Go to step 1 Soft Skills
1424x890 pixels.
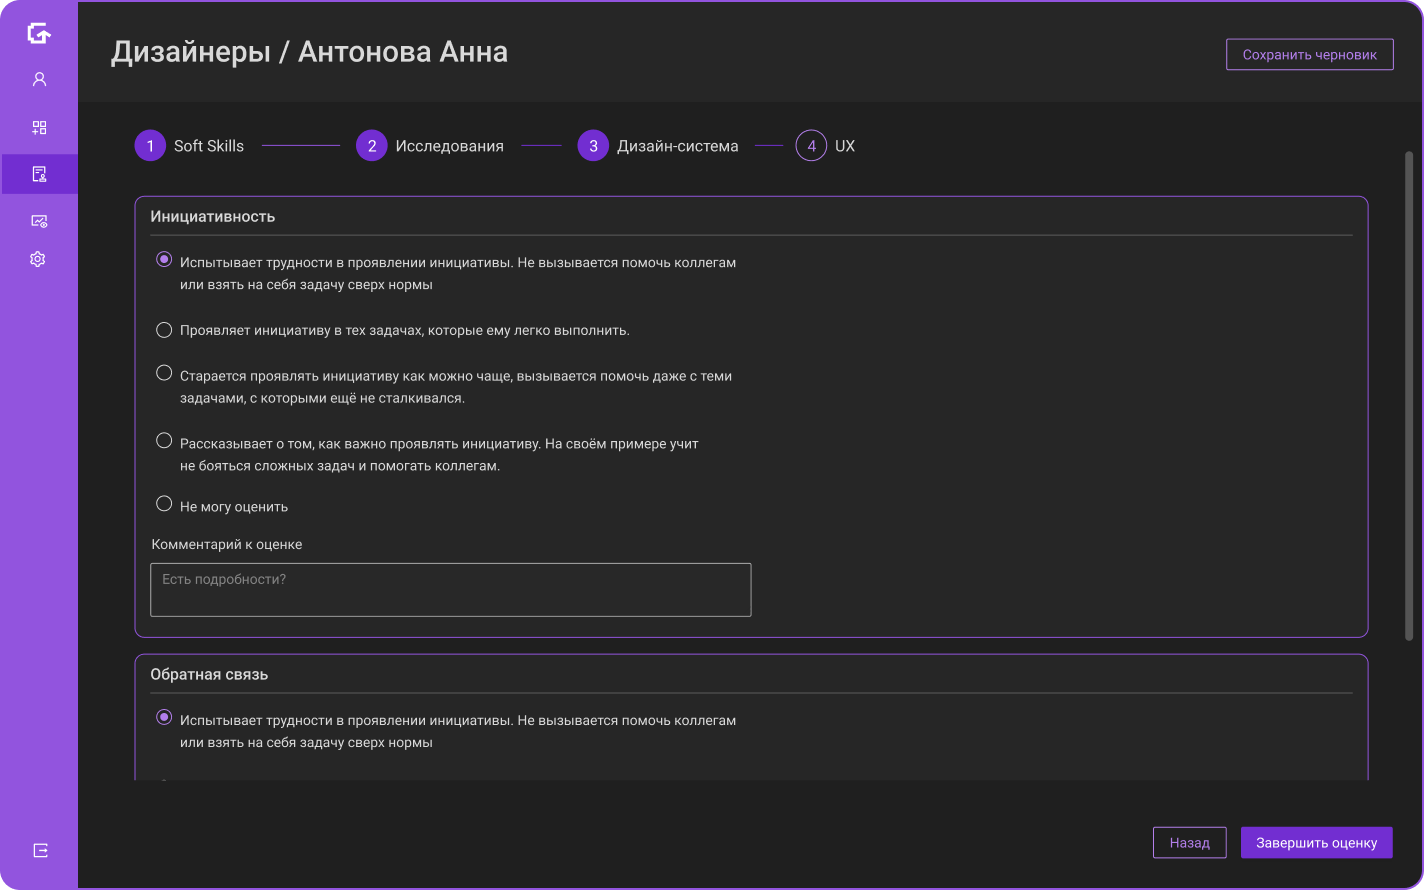click(x=190, y=146)
